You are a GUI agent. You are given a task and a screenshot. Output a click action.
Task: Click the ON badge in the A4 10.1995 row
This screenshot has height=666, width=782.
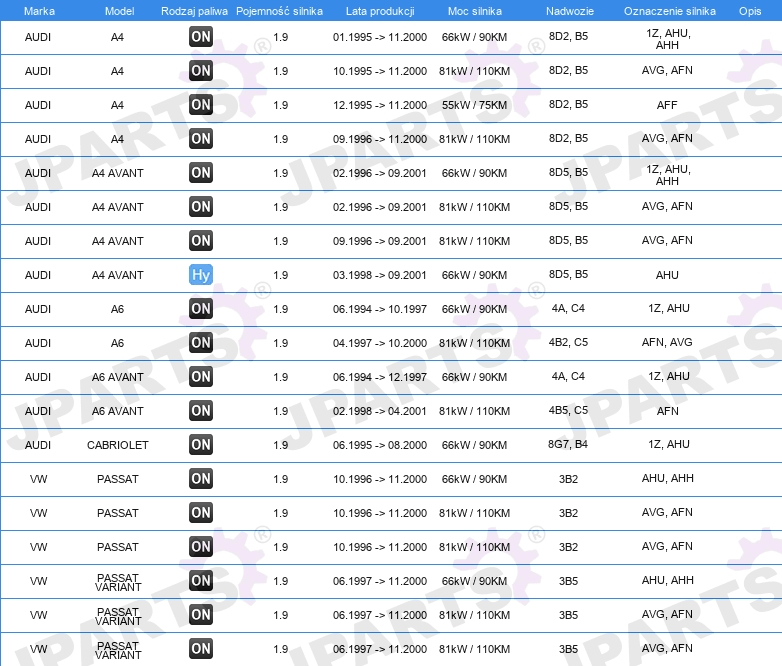tap(200, 70)
